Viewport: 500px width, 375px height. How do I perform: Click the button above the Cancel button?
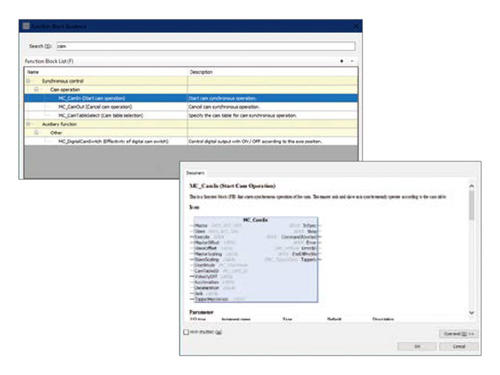point(459,334)
